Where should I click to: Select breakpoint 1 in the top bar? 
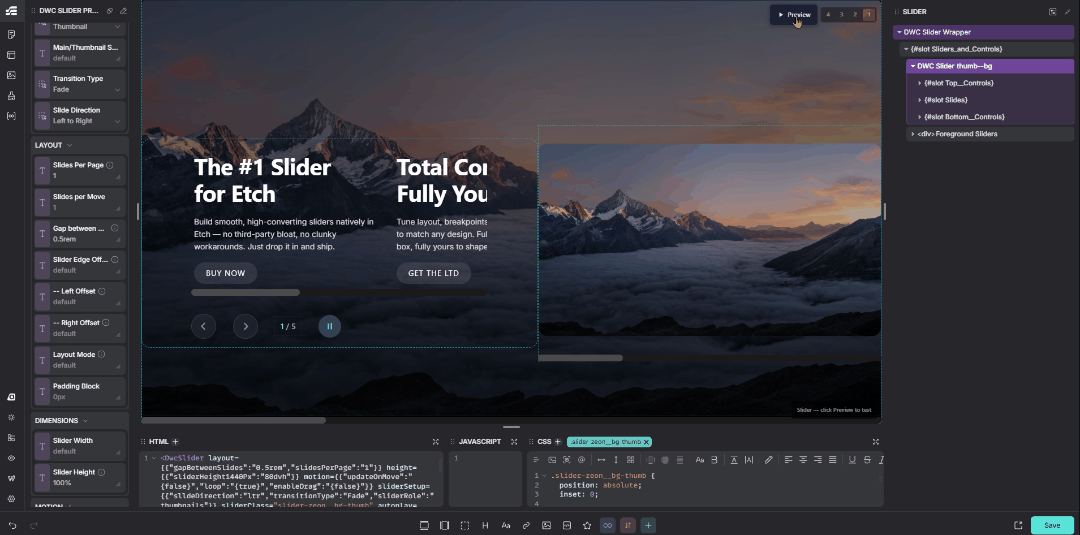(x=869, y=14)
